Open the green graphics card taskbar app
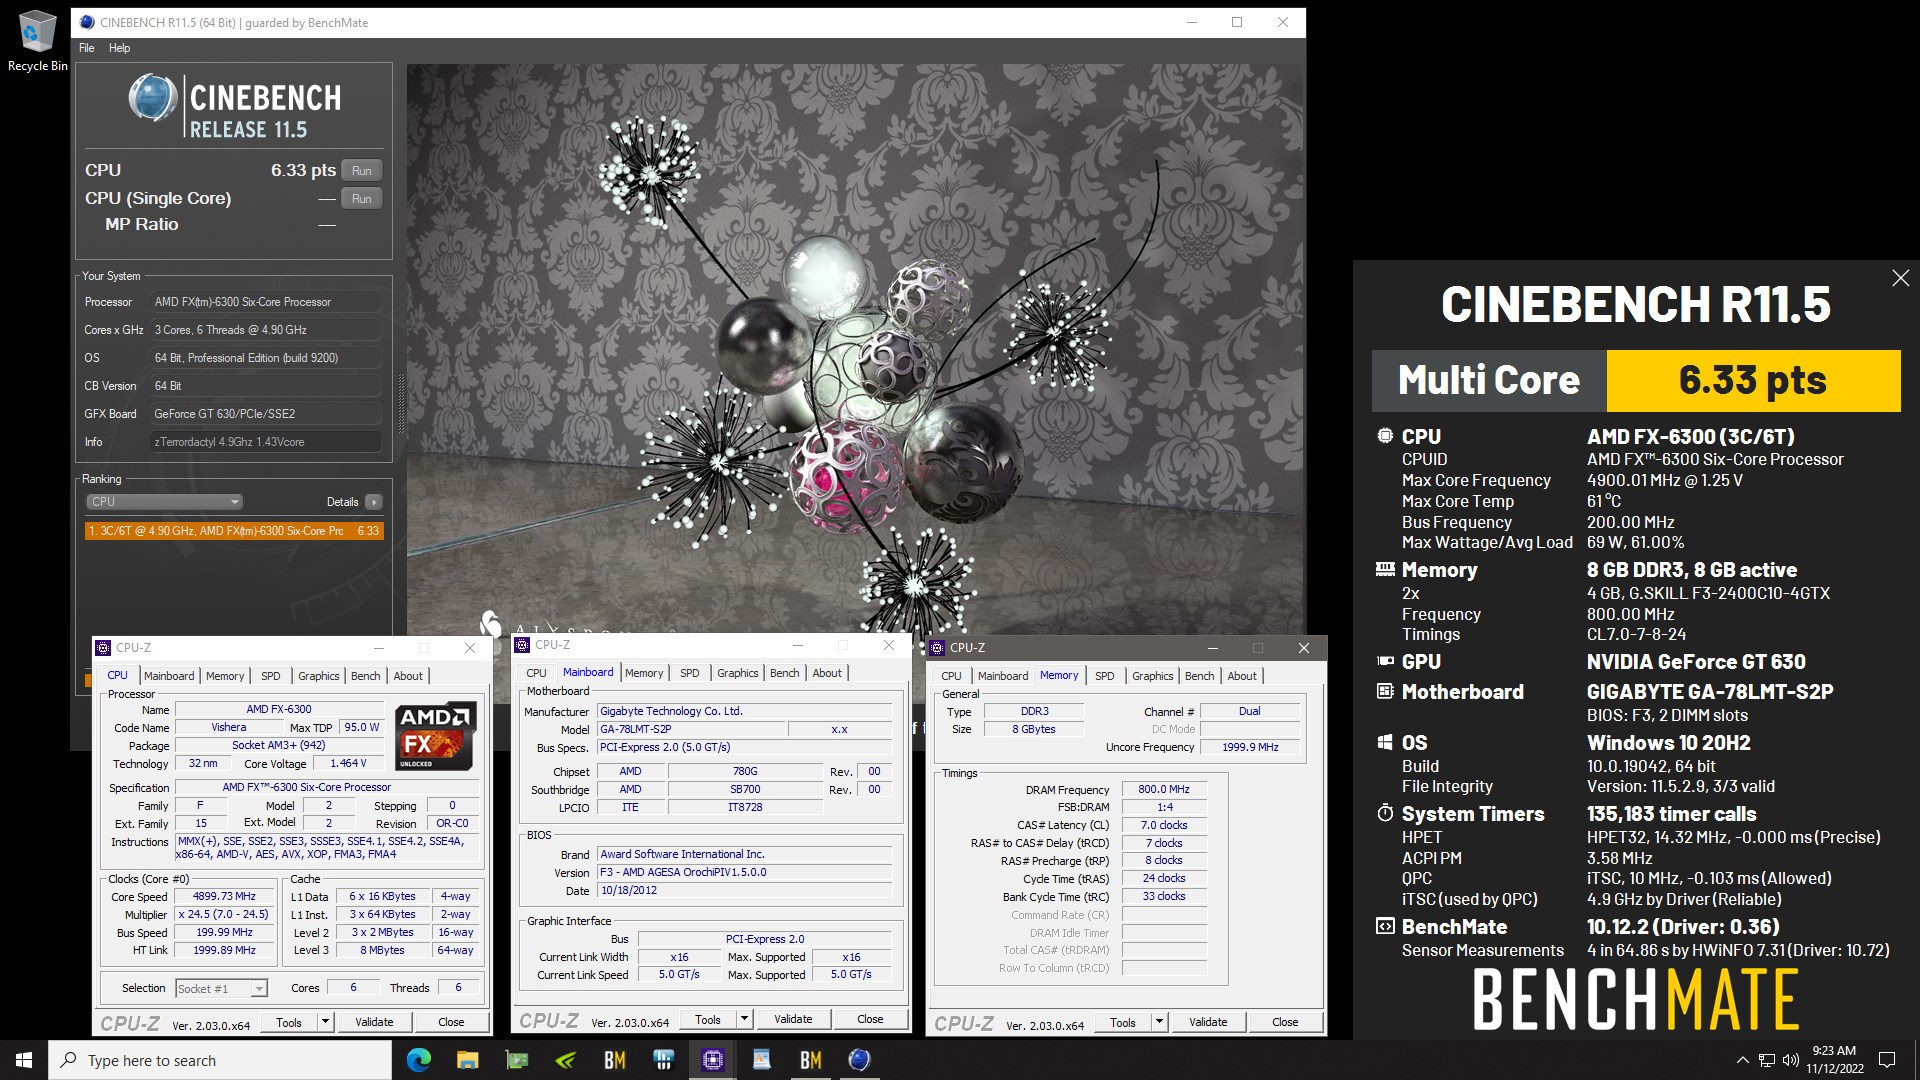 point(516,1060)
